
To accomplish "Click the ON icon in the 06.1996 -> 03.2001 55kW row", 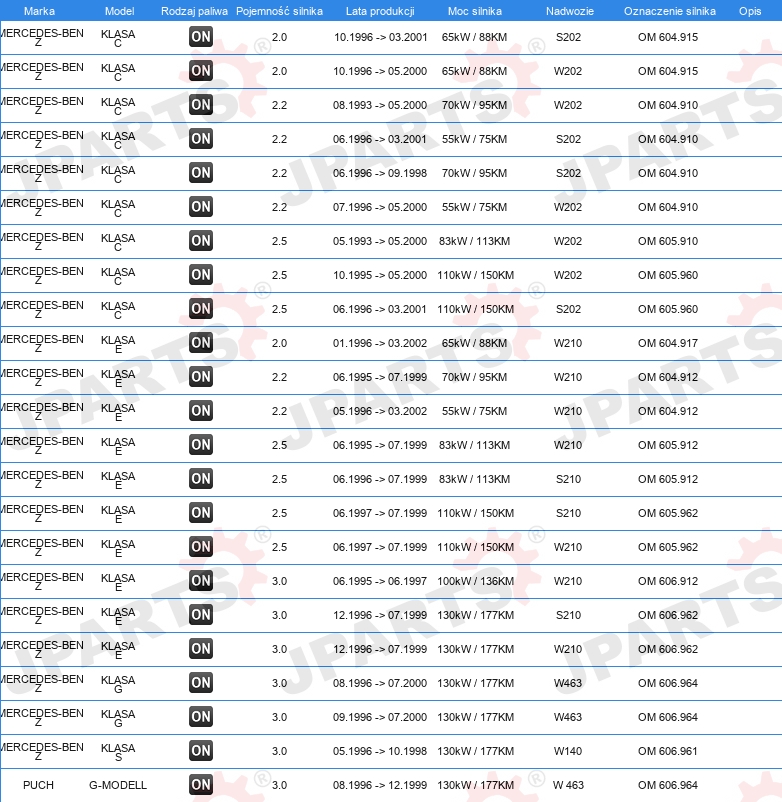I will click(x=200, y=139).
